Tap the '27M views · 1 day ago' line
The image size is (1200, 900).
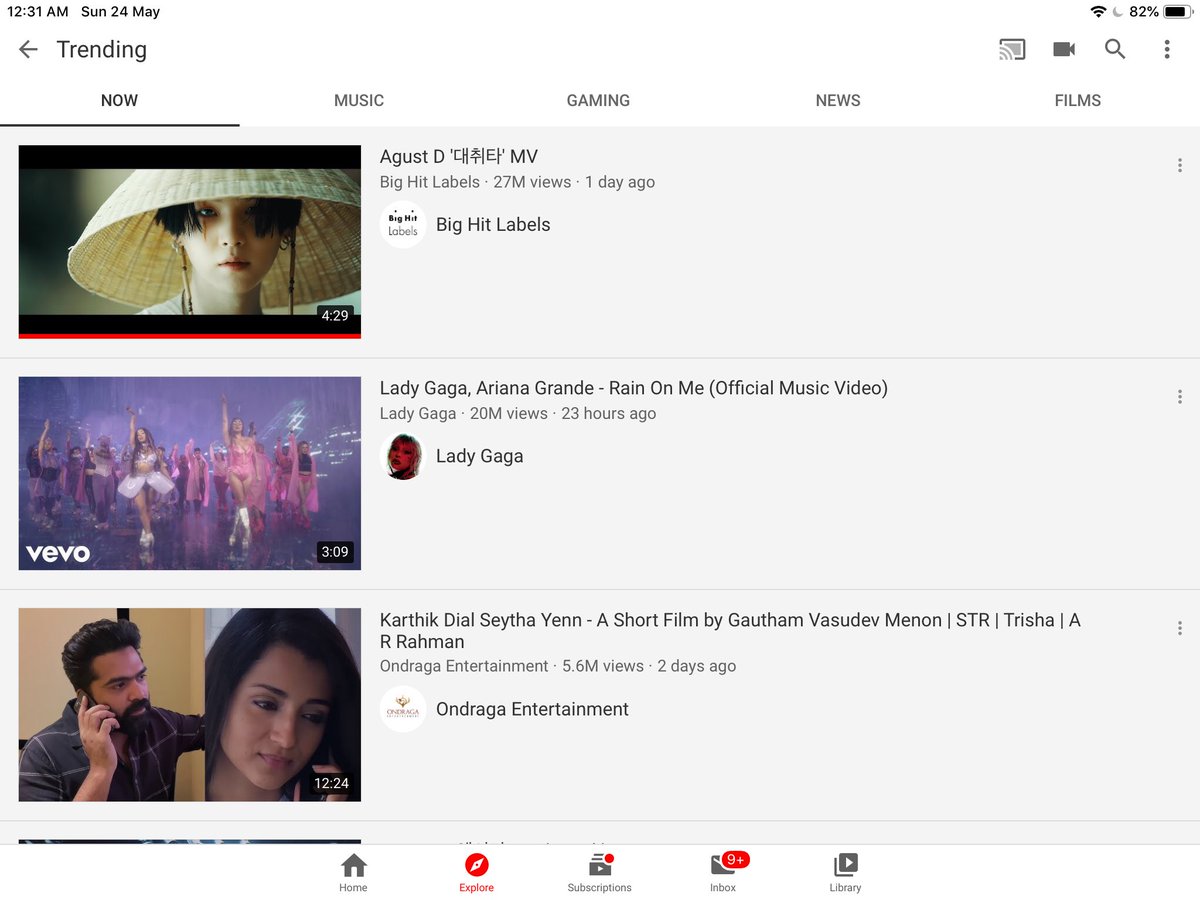pyautogui.click(x=574, y=182)
